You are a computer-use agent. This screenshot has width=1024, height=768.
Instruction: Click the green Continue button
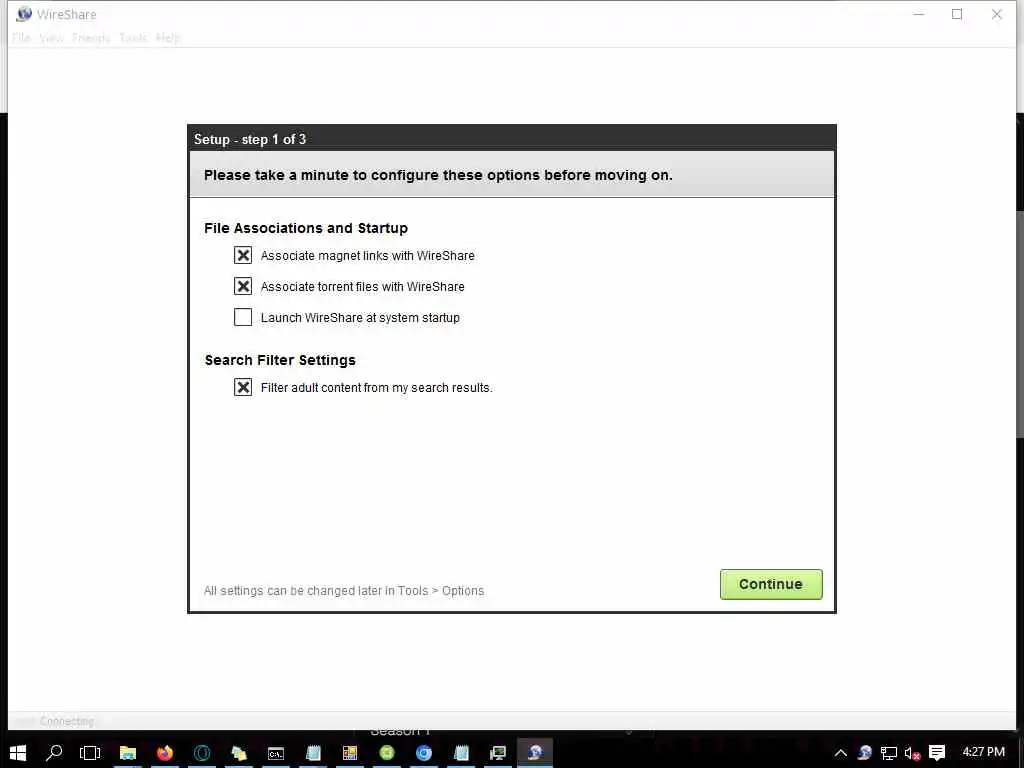771,584
